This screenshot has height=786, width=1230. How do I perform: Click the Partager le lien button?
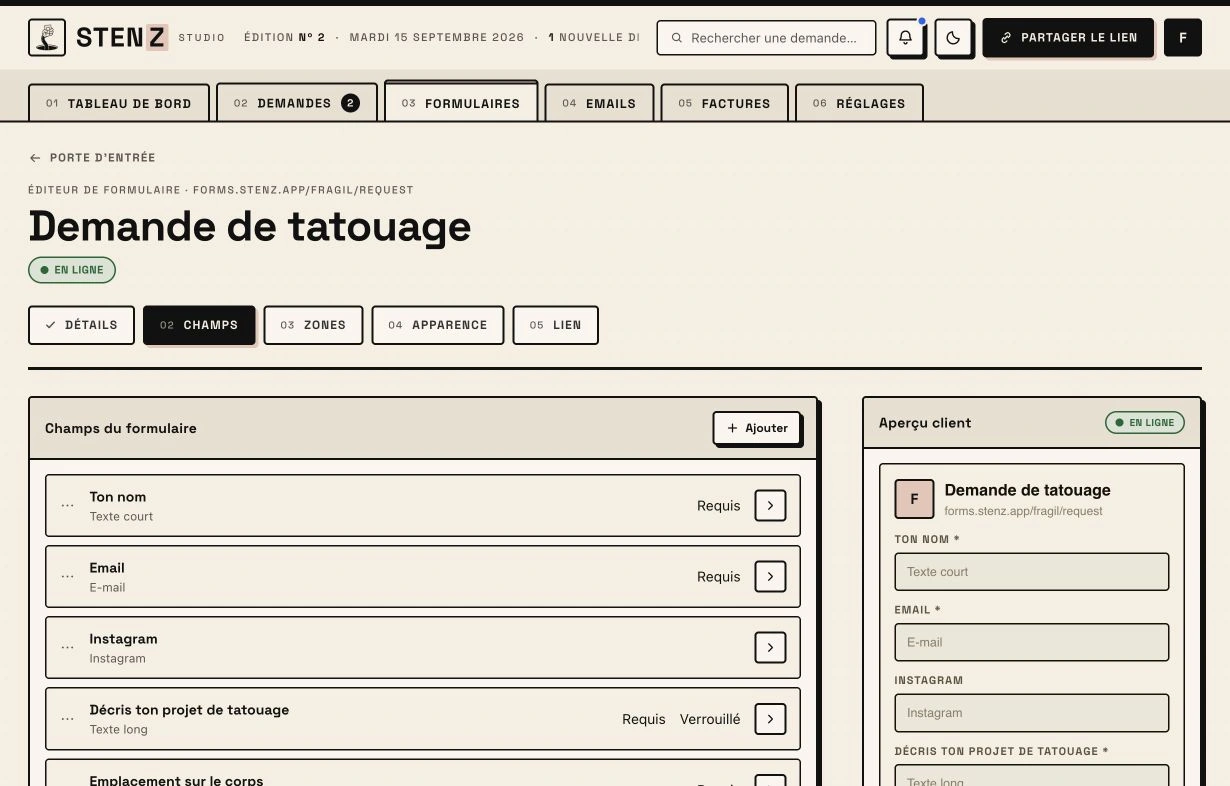click(x=1068, y=38)
